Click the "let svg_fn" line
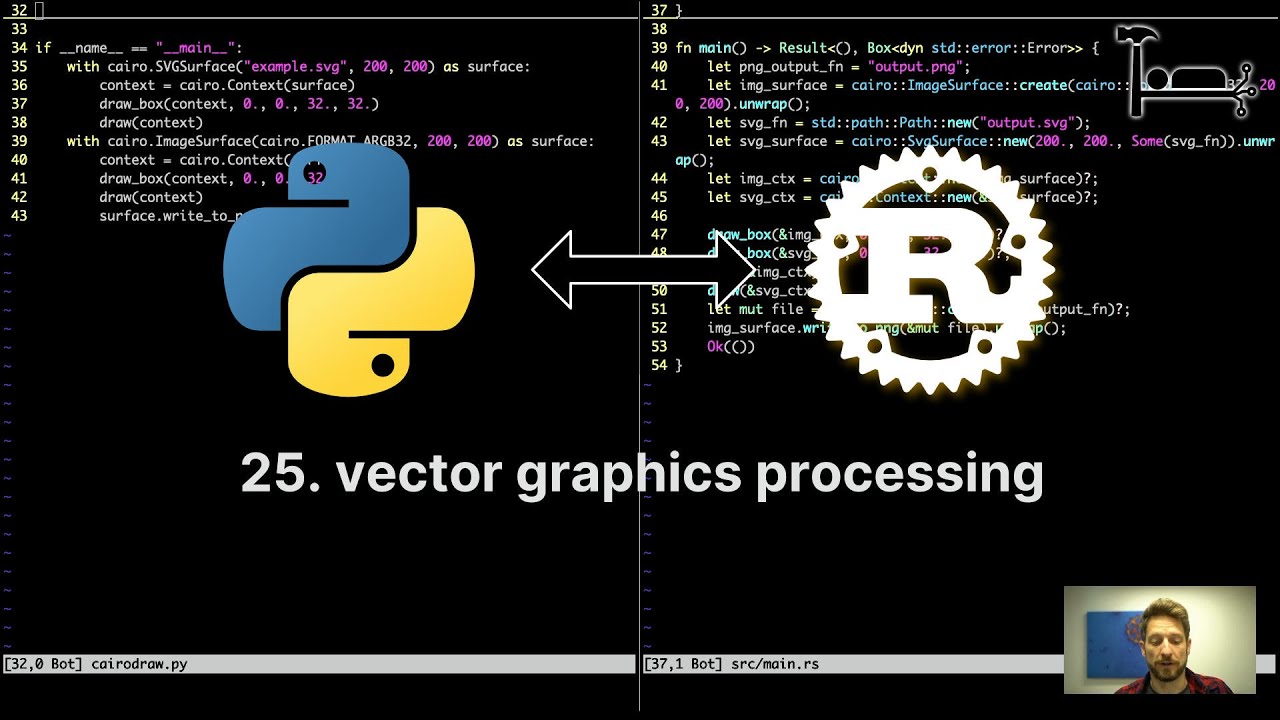Screen dimensions: 1280x720 [x=899, y=122]
